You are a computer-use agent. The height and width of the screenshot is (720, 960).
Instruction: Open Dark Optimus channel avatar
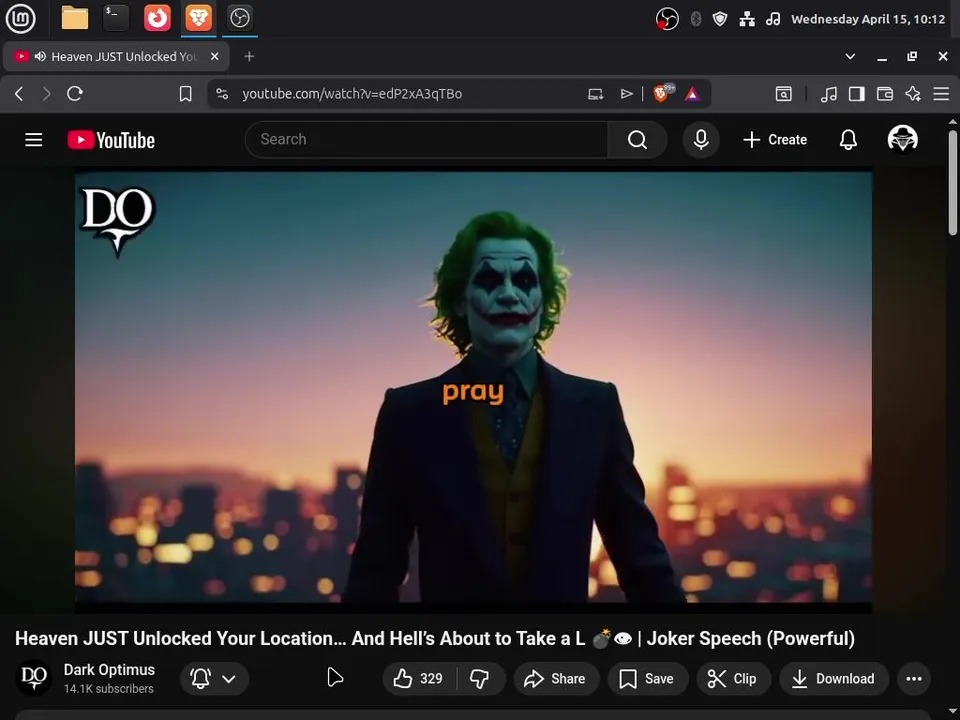tap(34, 677)
